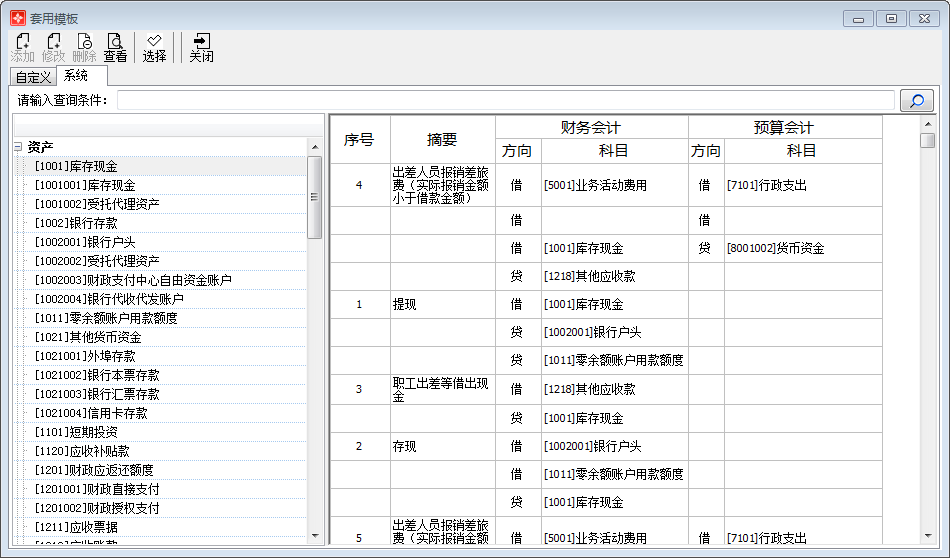Select [1101]短期投资 tree item

[x=76, y=432]
